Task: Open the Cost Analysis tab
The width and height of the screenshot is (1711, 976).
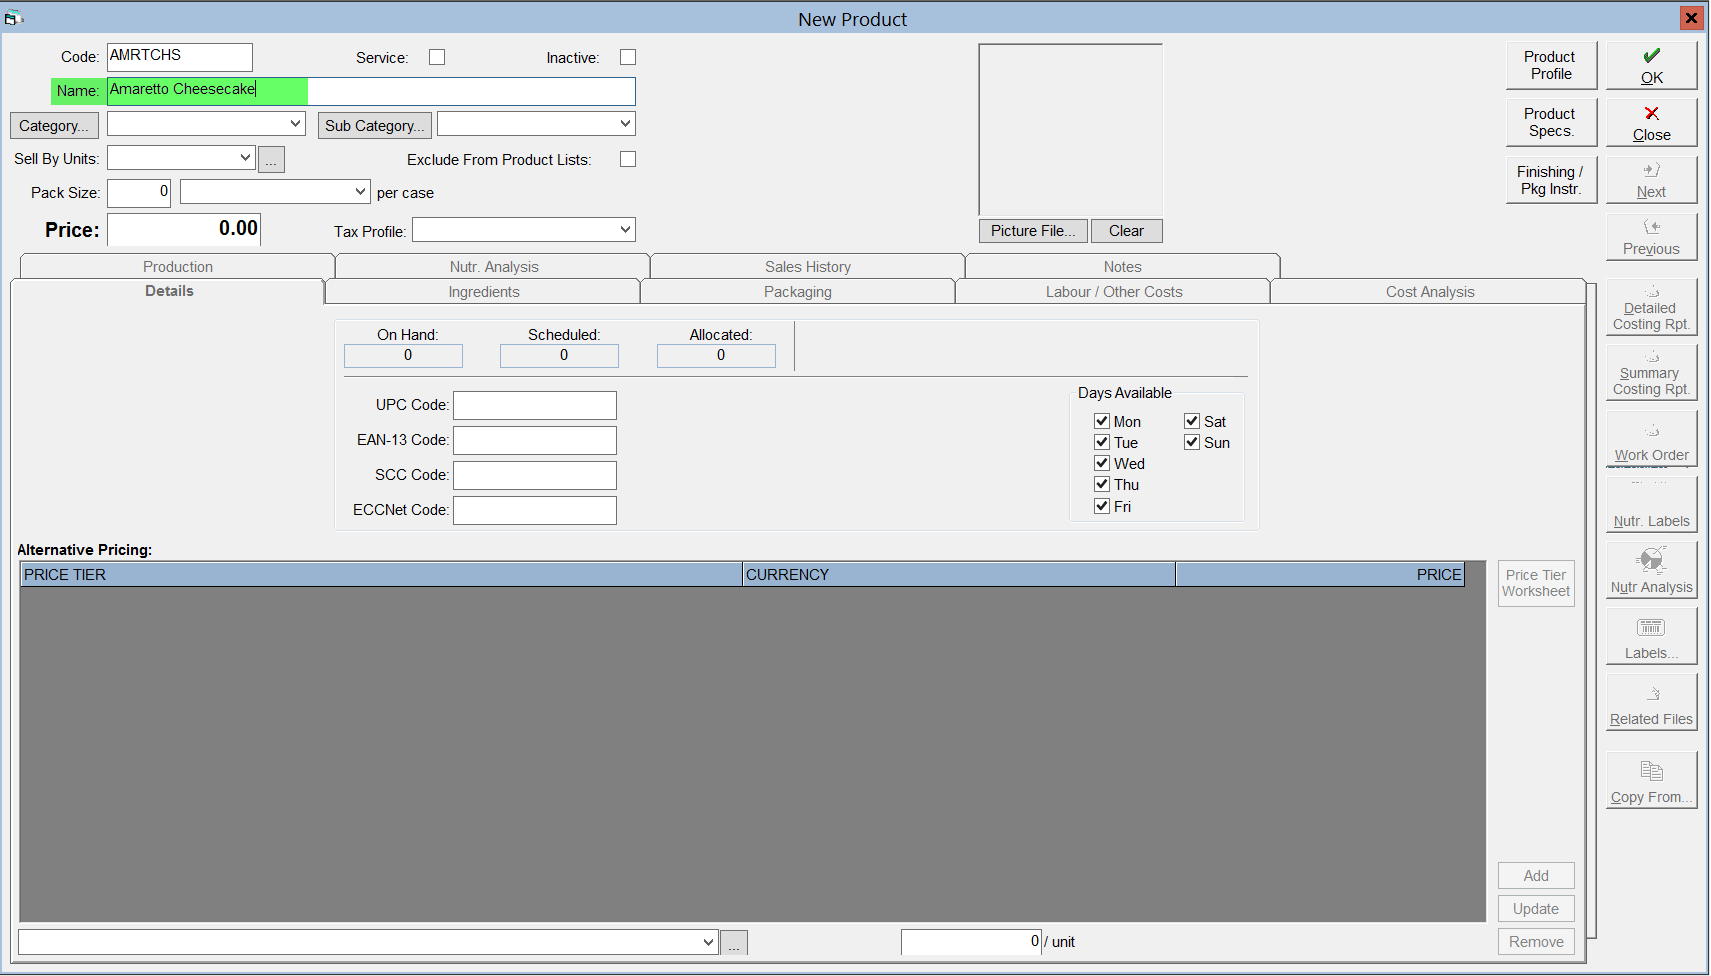Action: pyautogui.click(x=1429, y=292)
